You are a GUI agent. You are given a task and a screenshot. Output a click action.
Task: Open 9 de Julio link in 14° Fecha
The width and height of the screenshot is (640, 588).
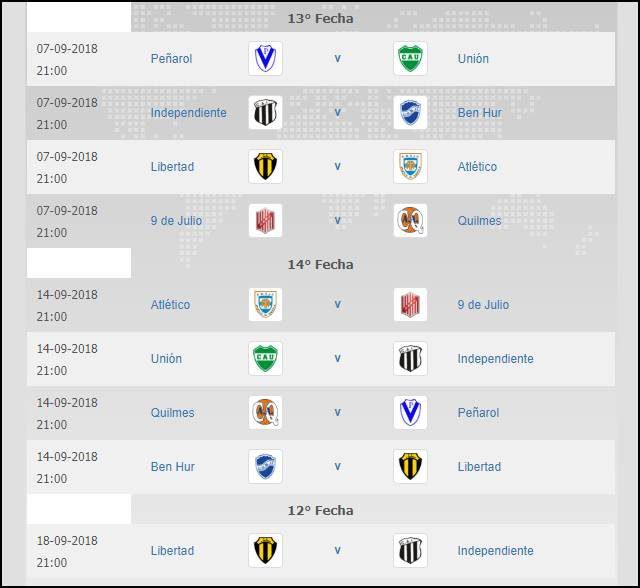[483, 305]
